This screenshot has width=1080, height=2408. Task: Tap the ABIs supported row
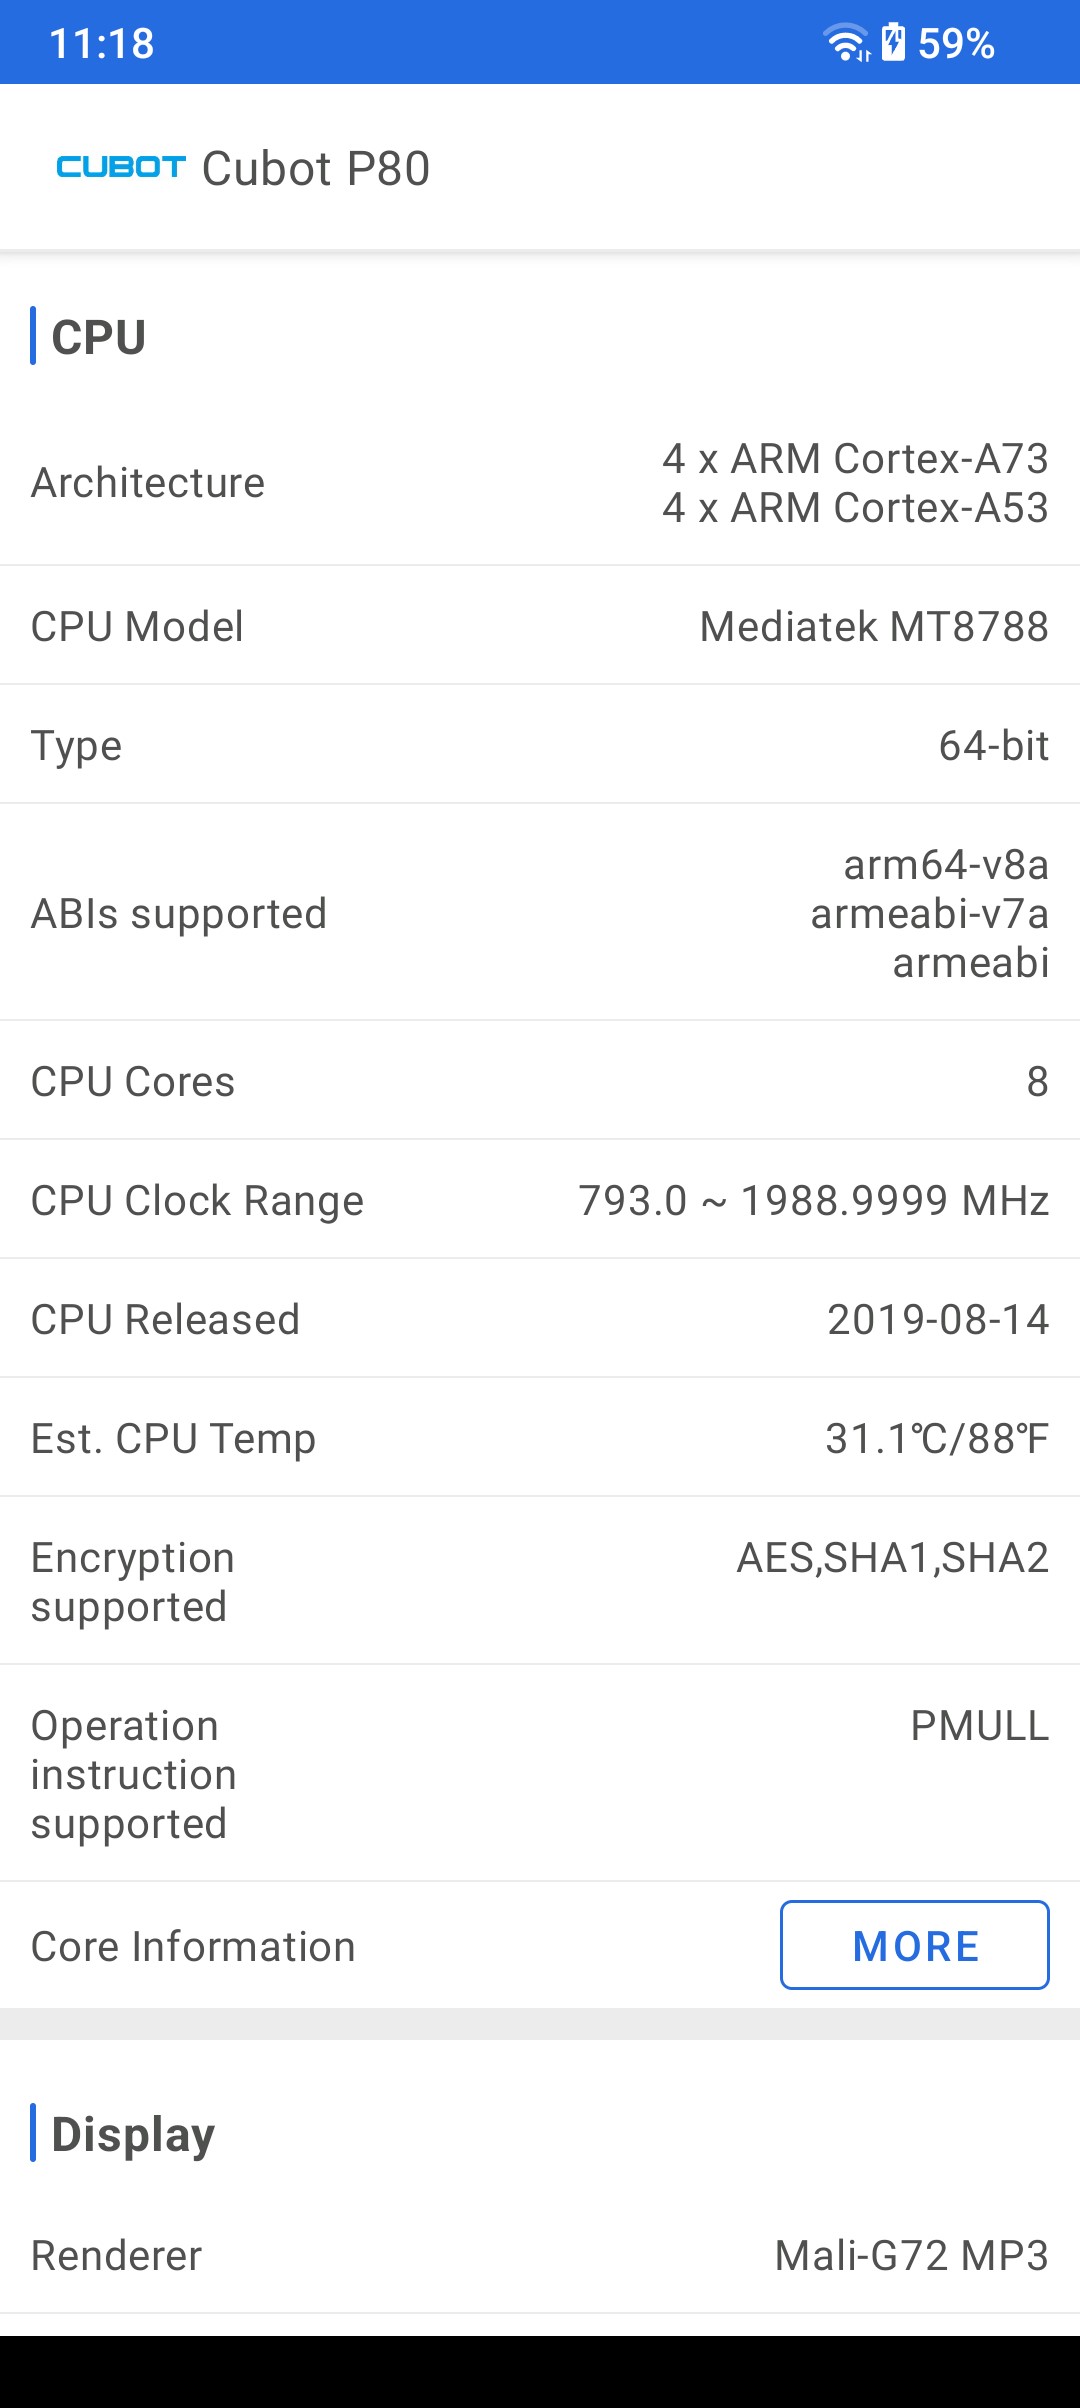540,913
